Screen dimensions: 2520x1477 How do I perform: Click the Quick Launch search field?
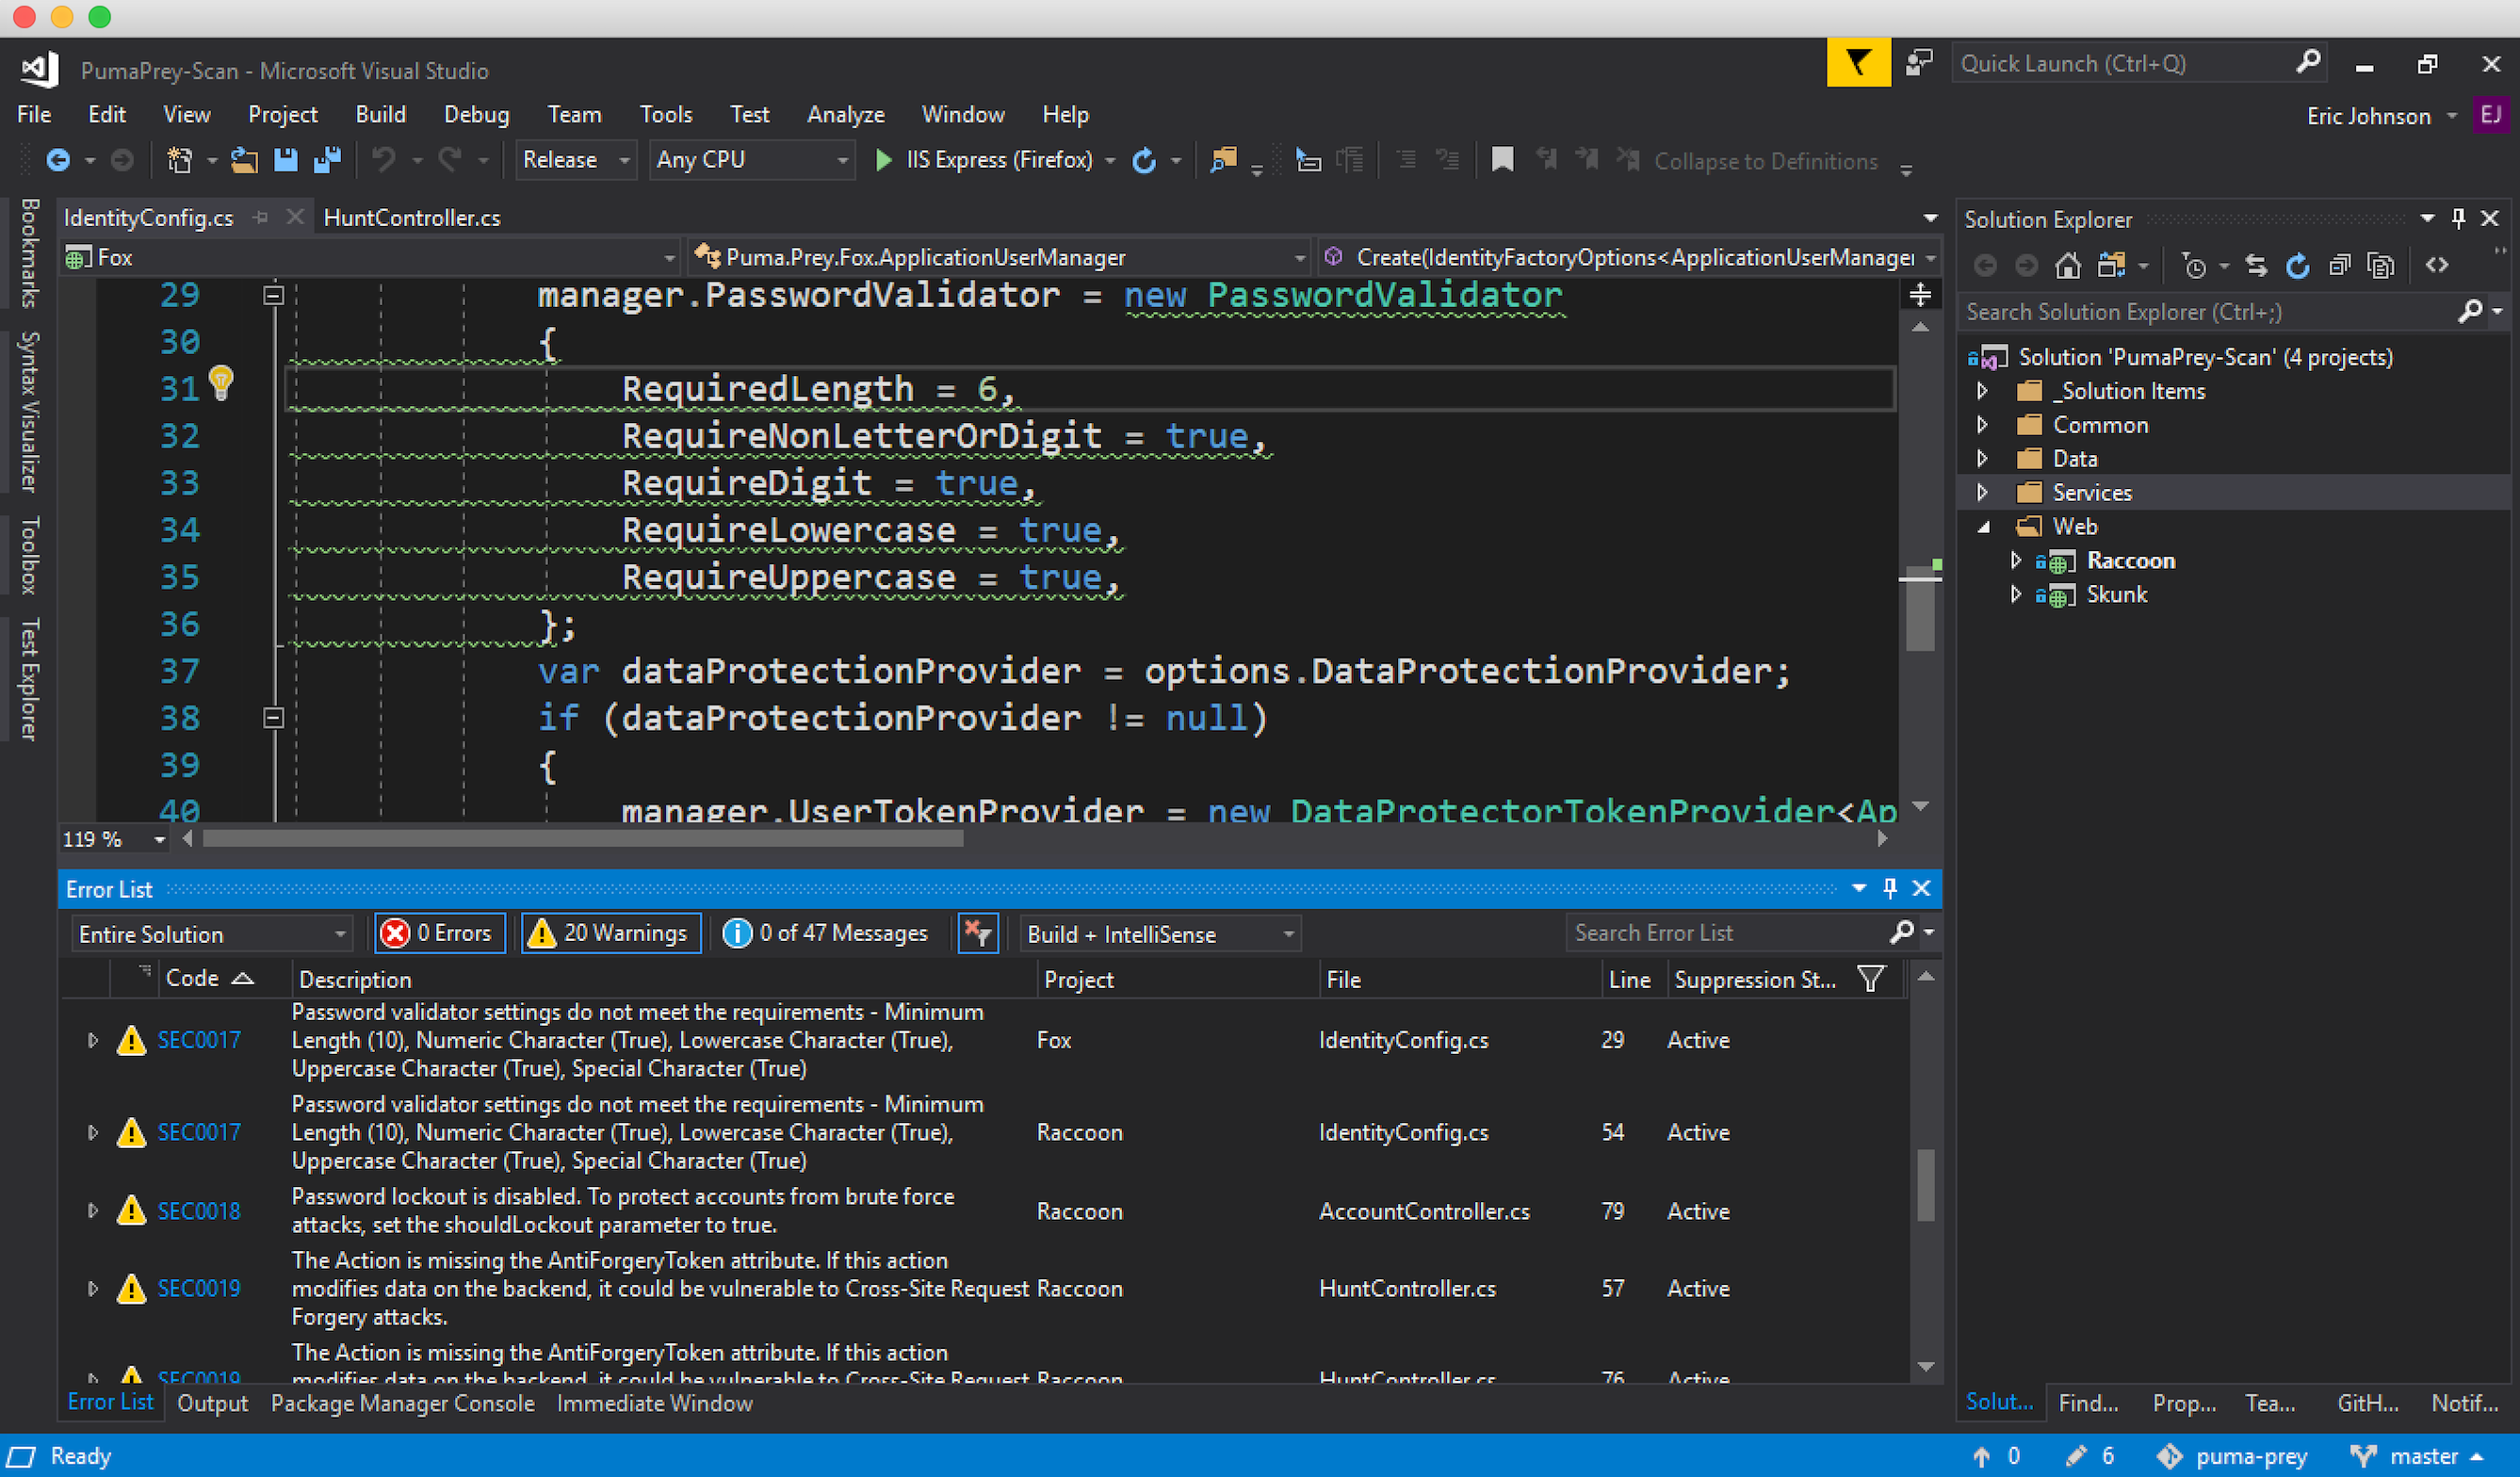click(x=2125, y=64)
